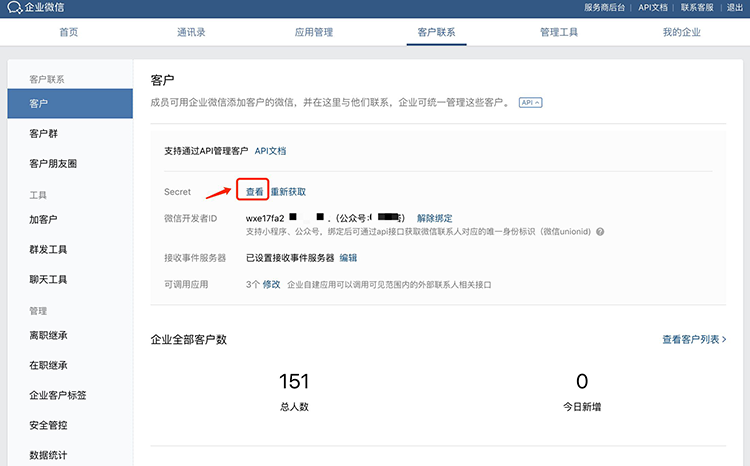Go to the 管理工具 tab

(559, 33)
